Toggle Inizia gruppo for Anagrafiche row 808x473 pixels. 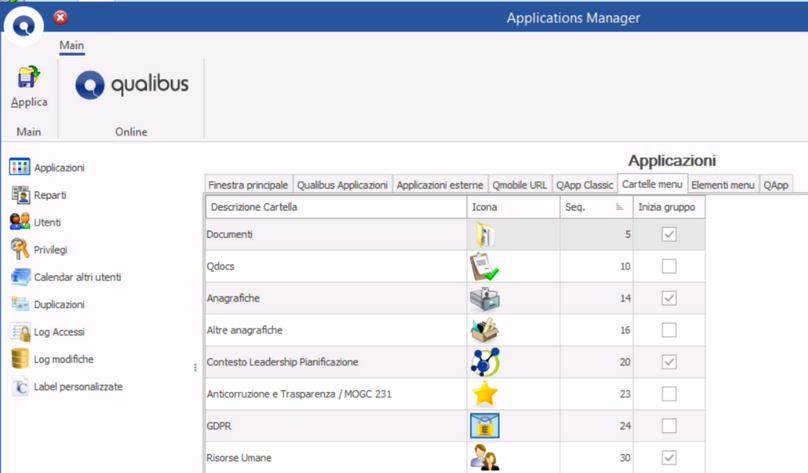669,298
